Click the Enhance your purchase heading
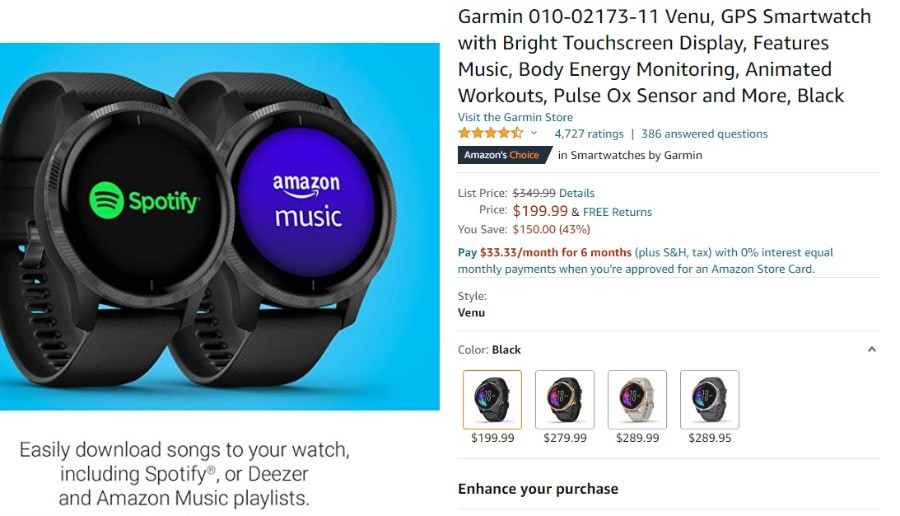 point(538,489)
